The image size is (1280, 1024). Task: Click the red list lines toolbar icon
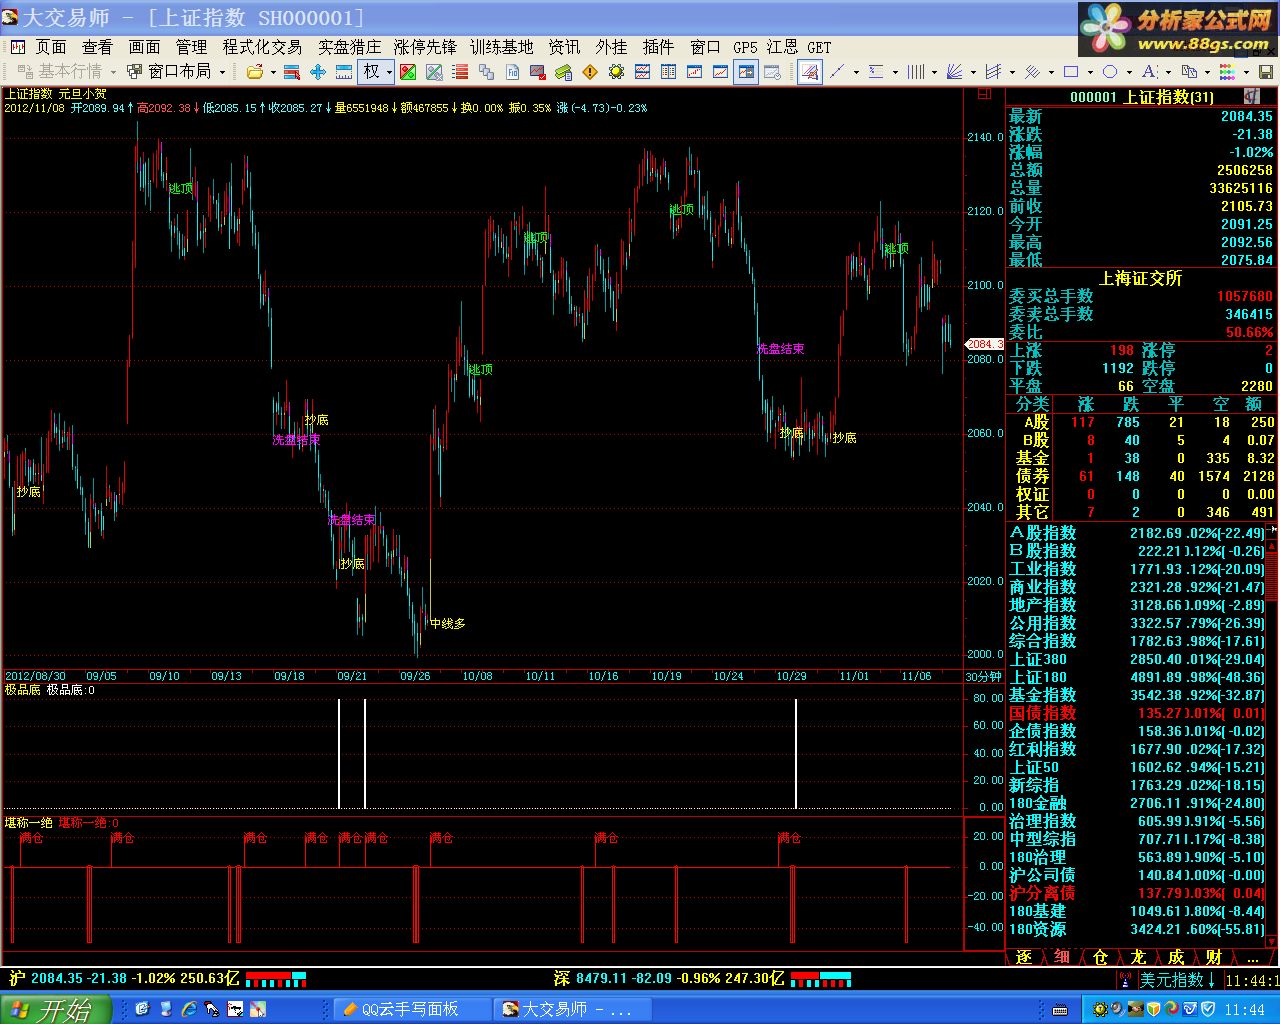tap(460, 72)
